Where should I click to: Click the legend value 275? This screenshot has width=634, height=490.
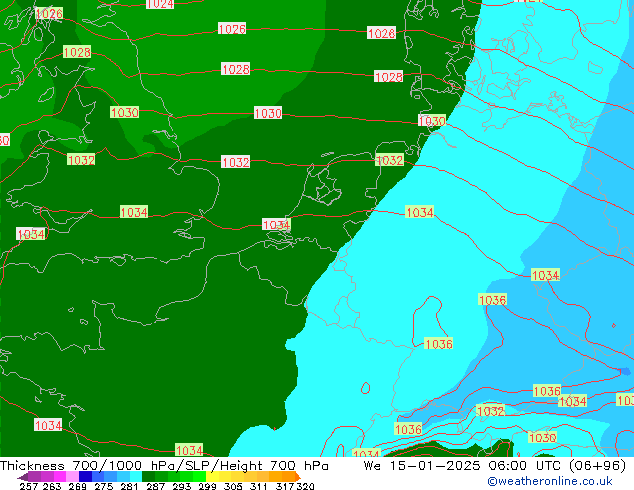[x=102, y=486]
